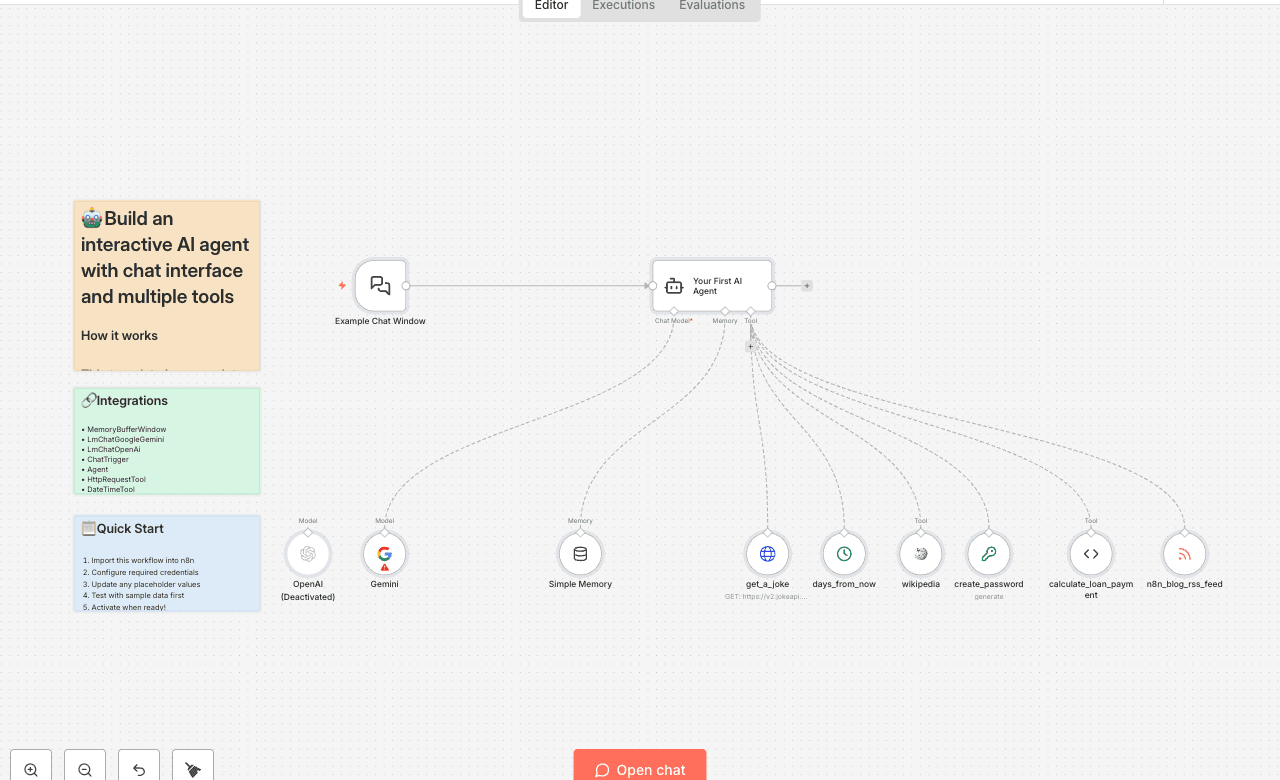
Task: Open the days_from_now datetime tool
Action: [x=844, y=553]
